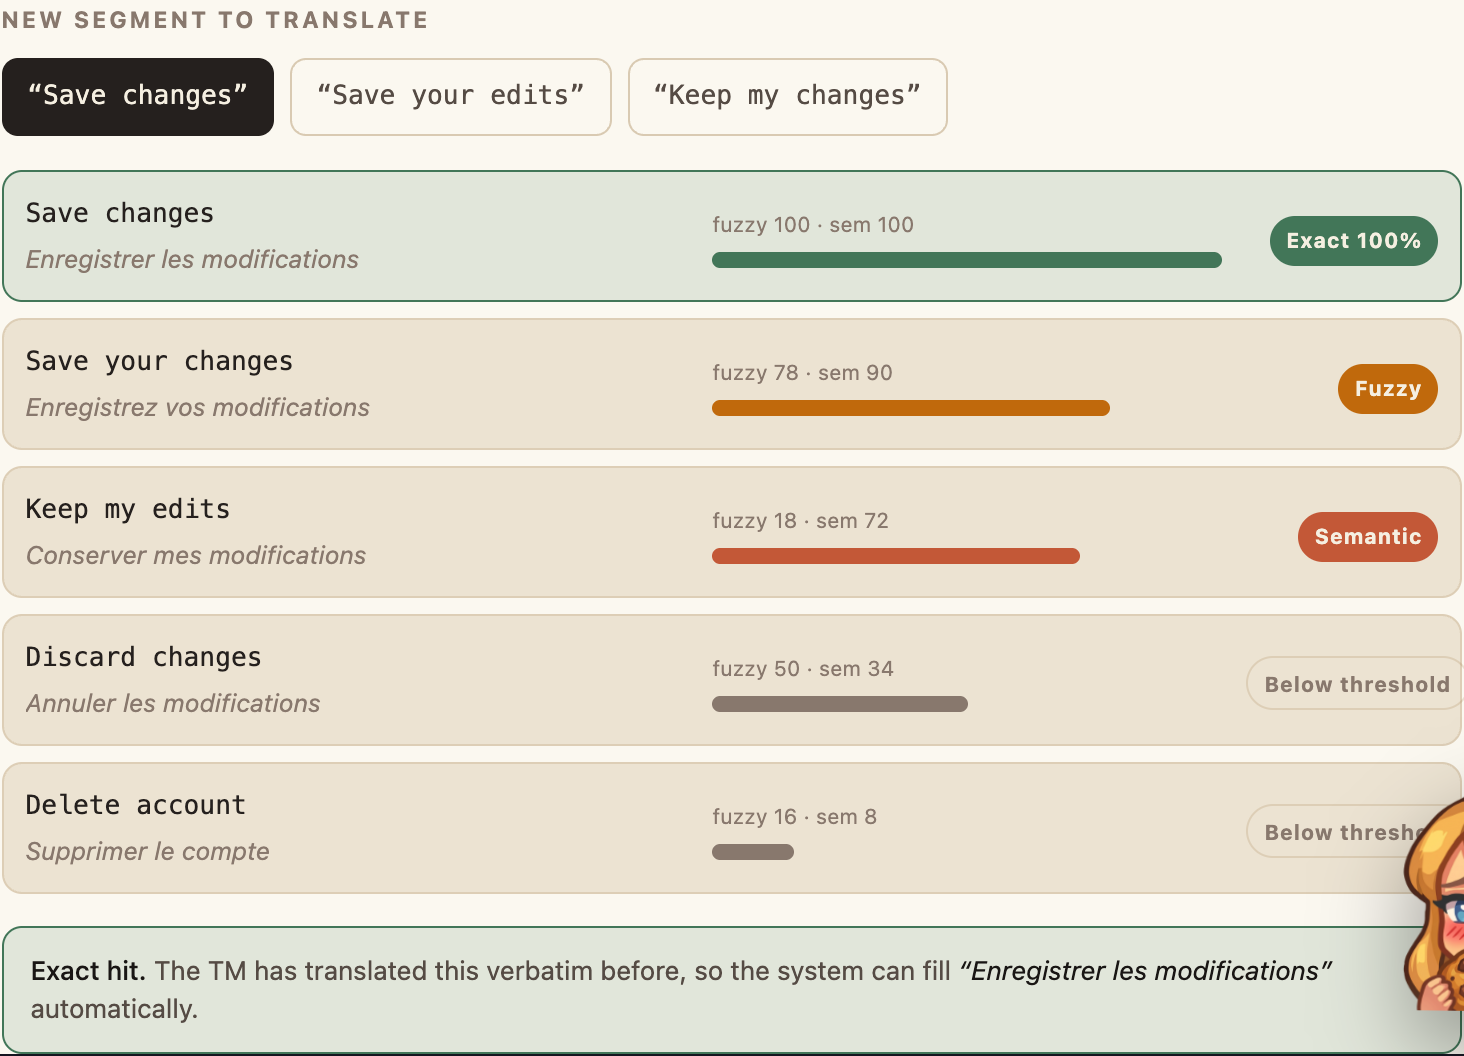
Task: Click the Supprimer le compte translation text
Action: [x=148, y=851]
